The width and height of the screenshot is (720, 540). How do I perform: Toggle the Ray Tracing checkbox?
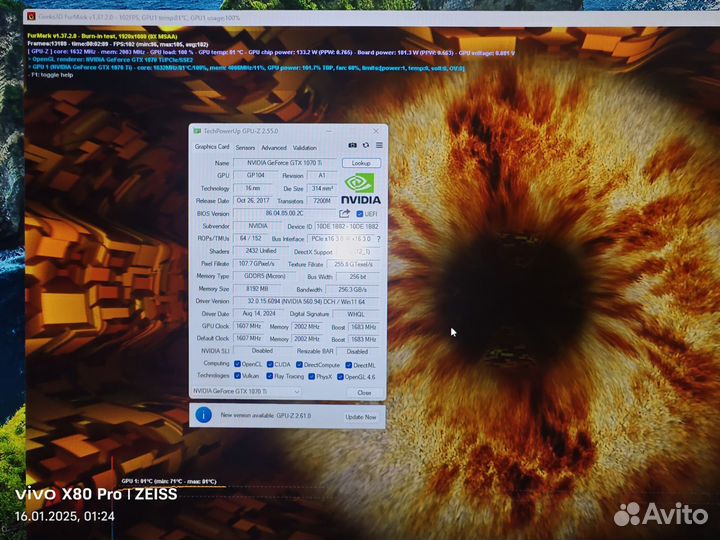pyautogui.click(x=270, y=376)
